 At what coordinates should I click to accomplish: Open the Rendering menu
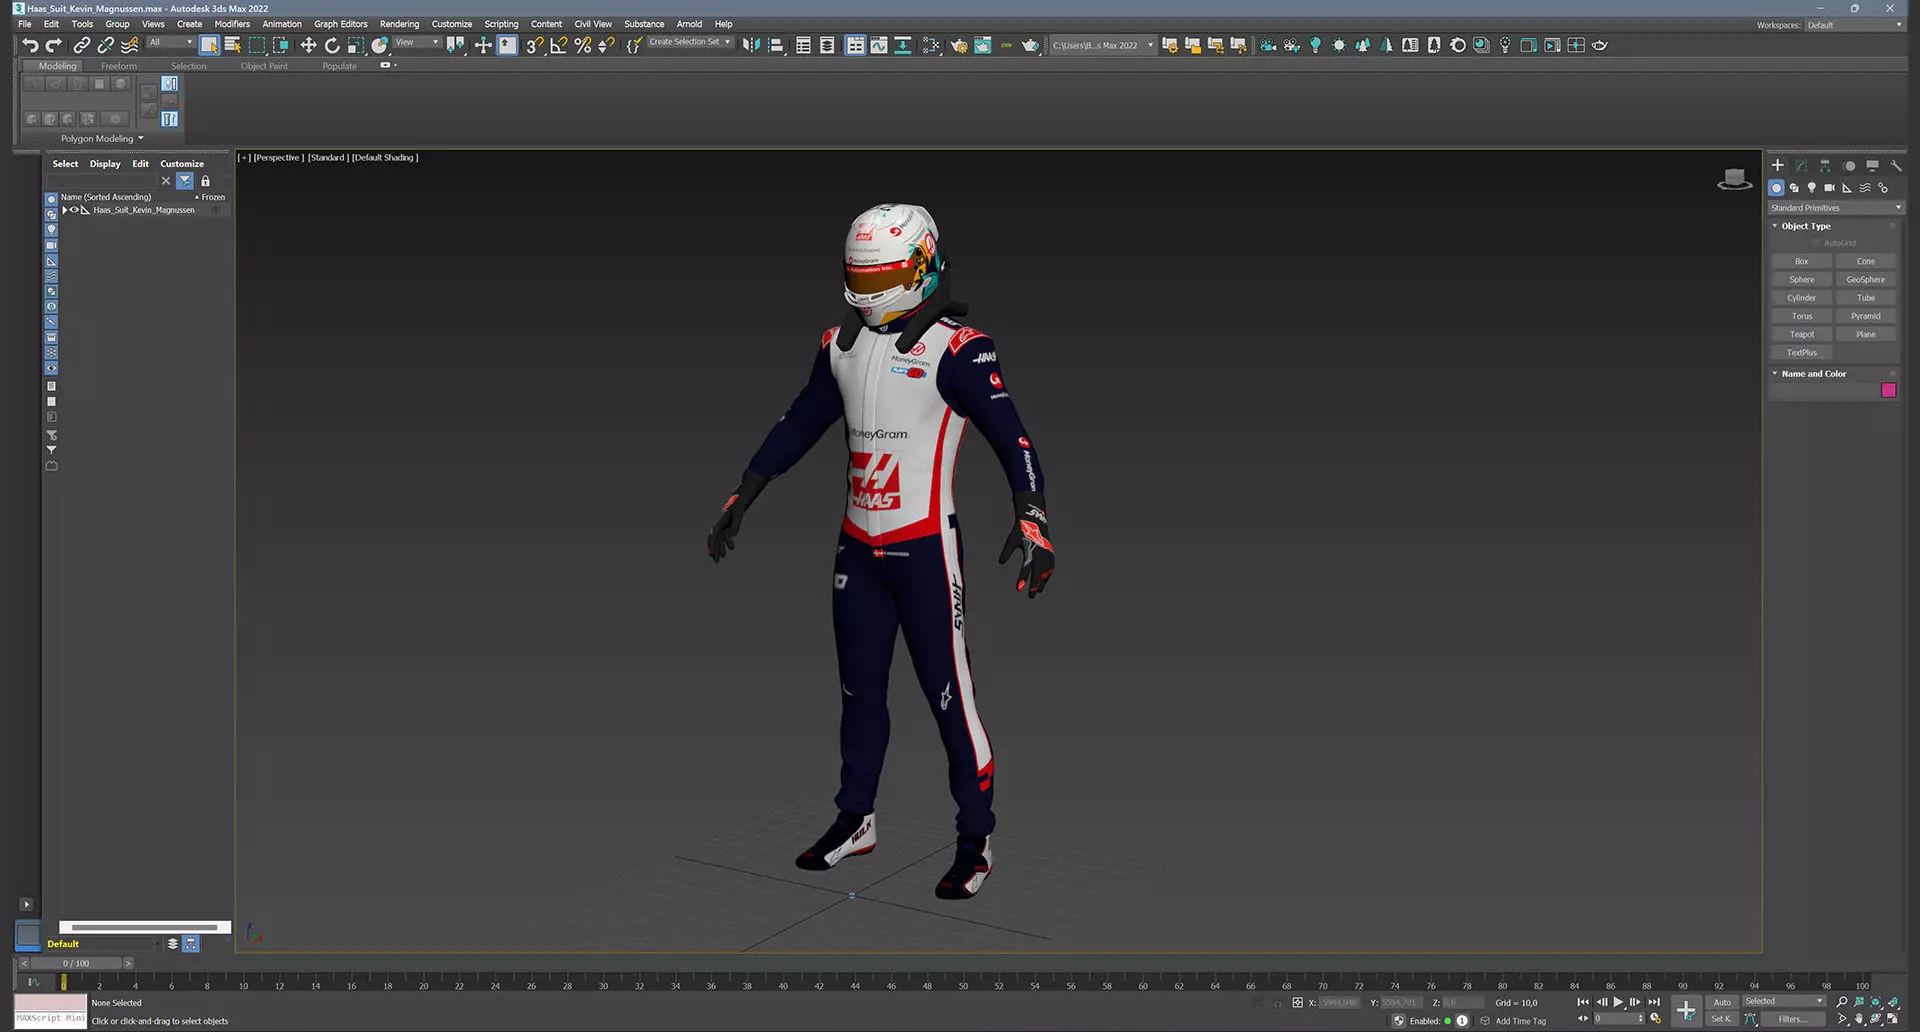399,24
